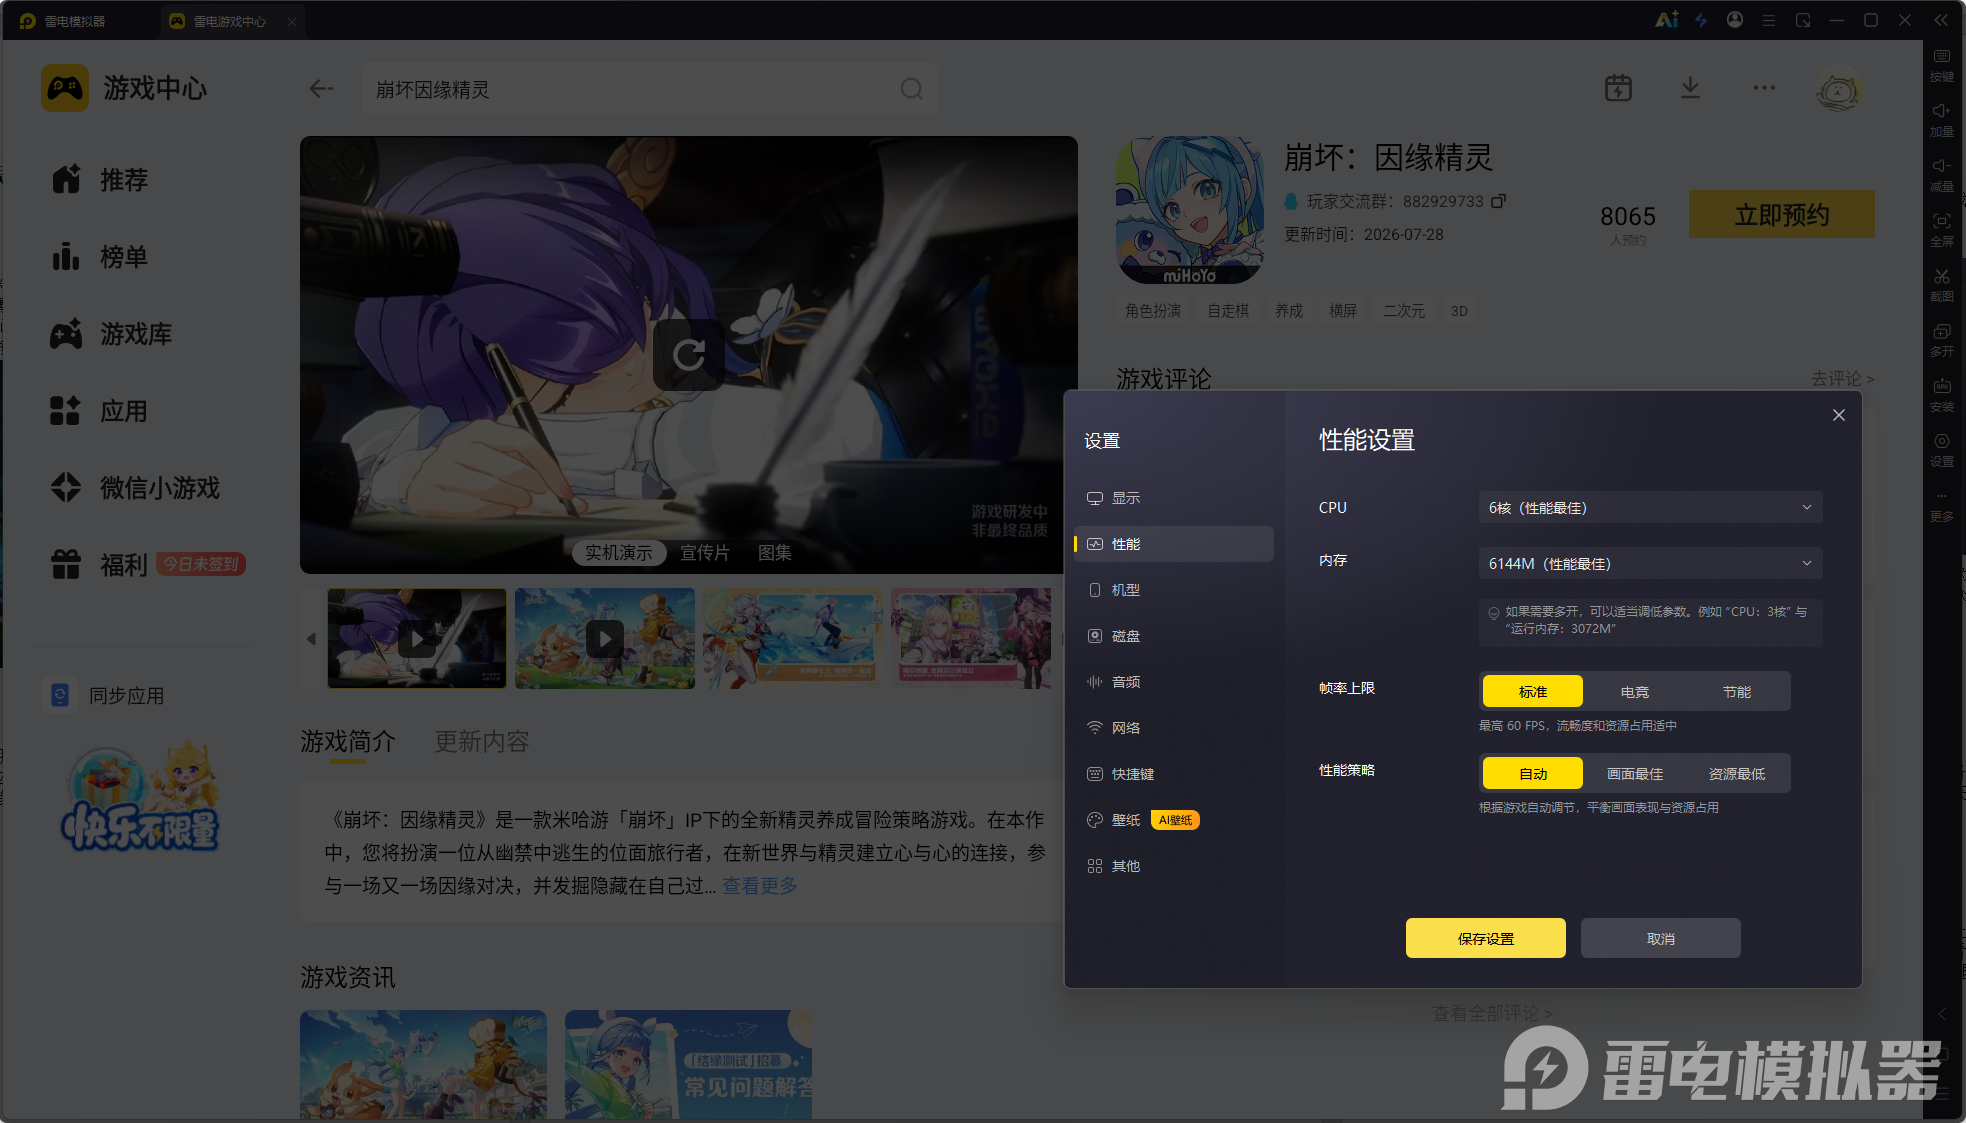
Task: Click the 保存设置 button
Action: coord(1486,939)
